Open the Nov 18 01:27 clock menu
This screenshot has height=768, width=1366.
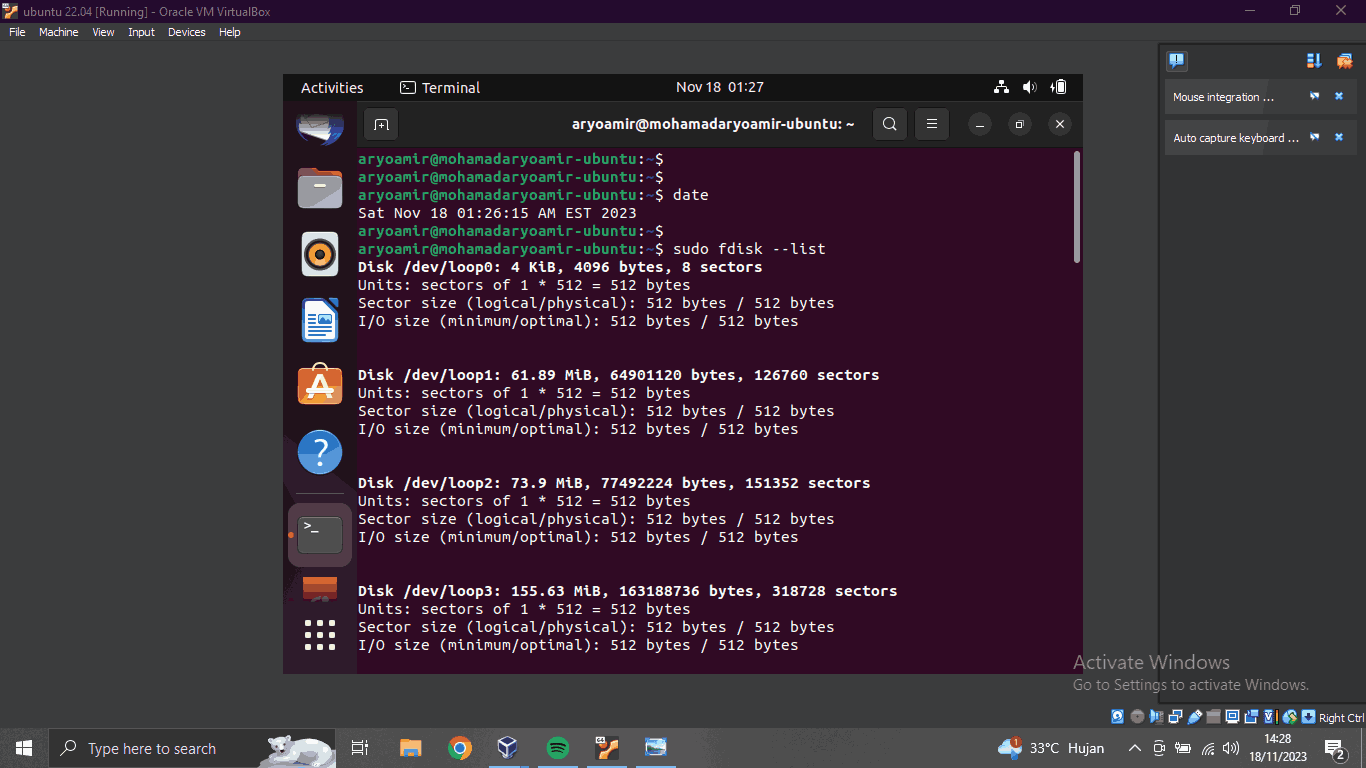tap(720, 88)
